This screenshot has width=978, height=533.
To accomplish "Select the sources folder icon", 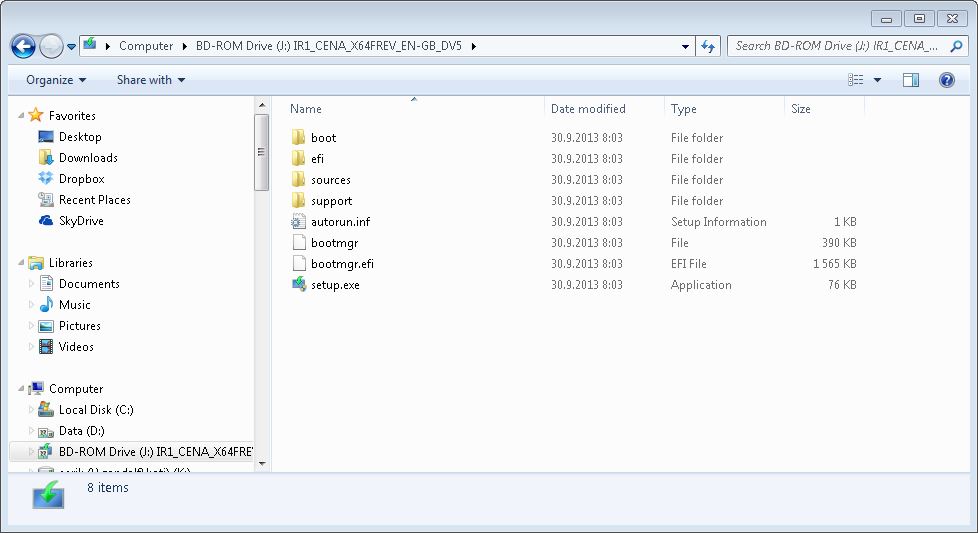I will [299, 180].
